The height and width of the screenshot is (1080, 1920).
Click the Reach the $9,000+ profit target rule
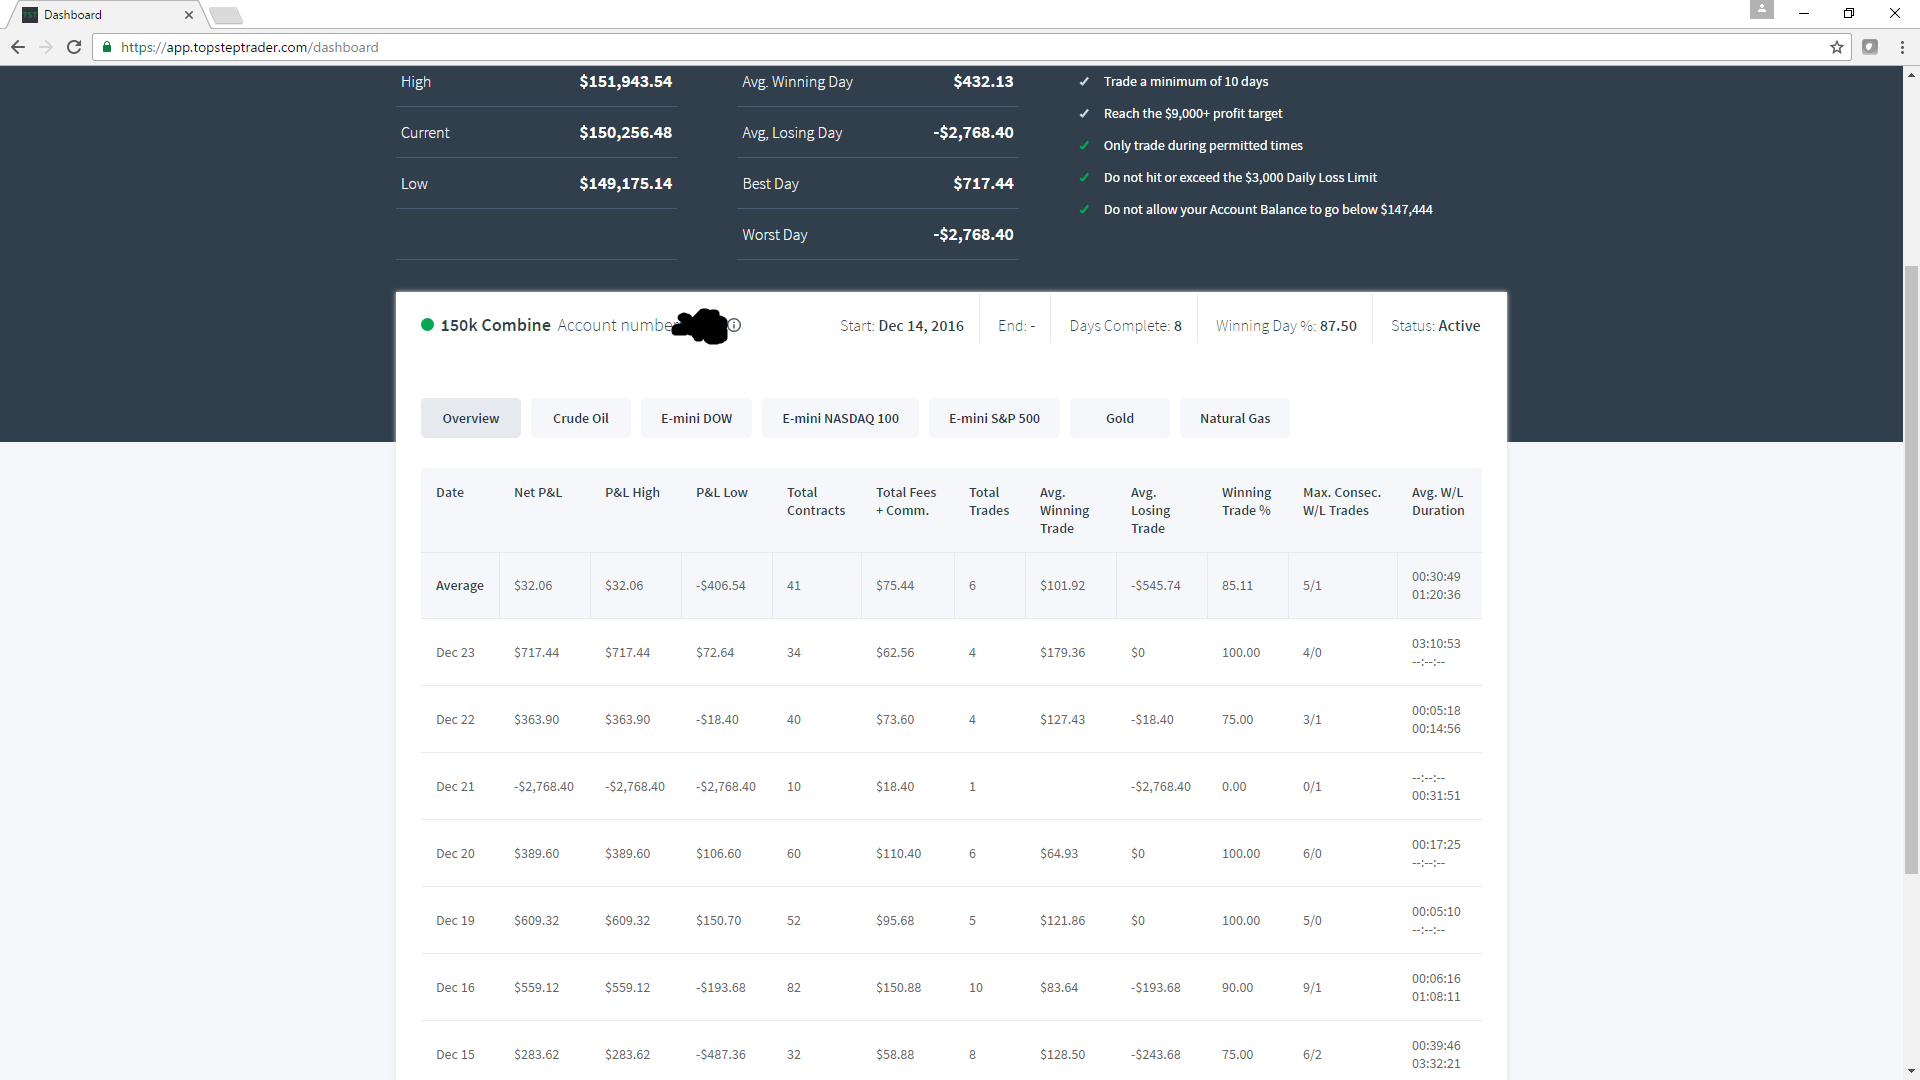pos(1193,113)
